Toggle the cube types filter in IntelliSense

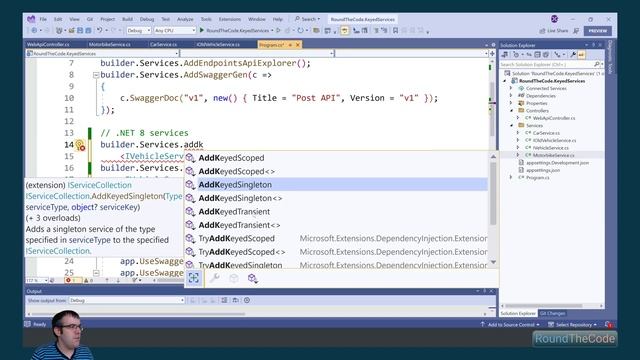233,278
